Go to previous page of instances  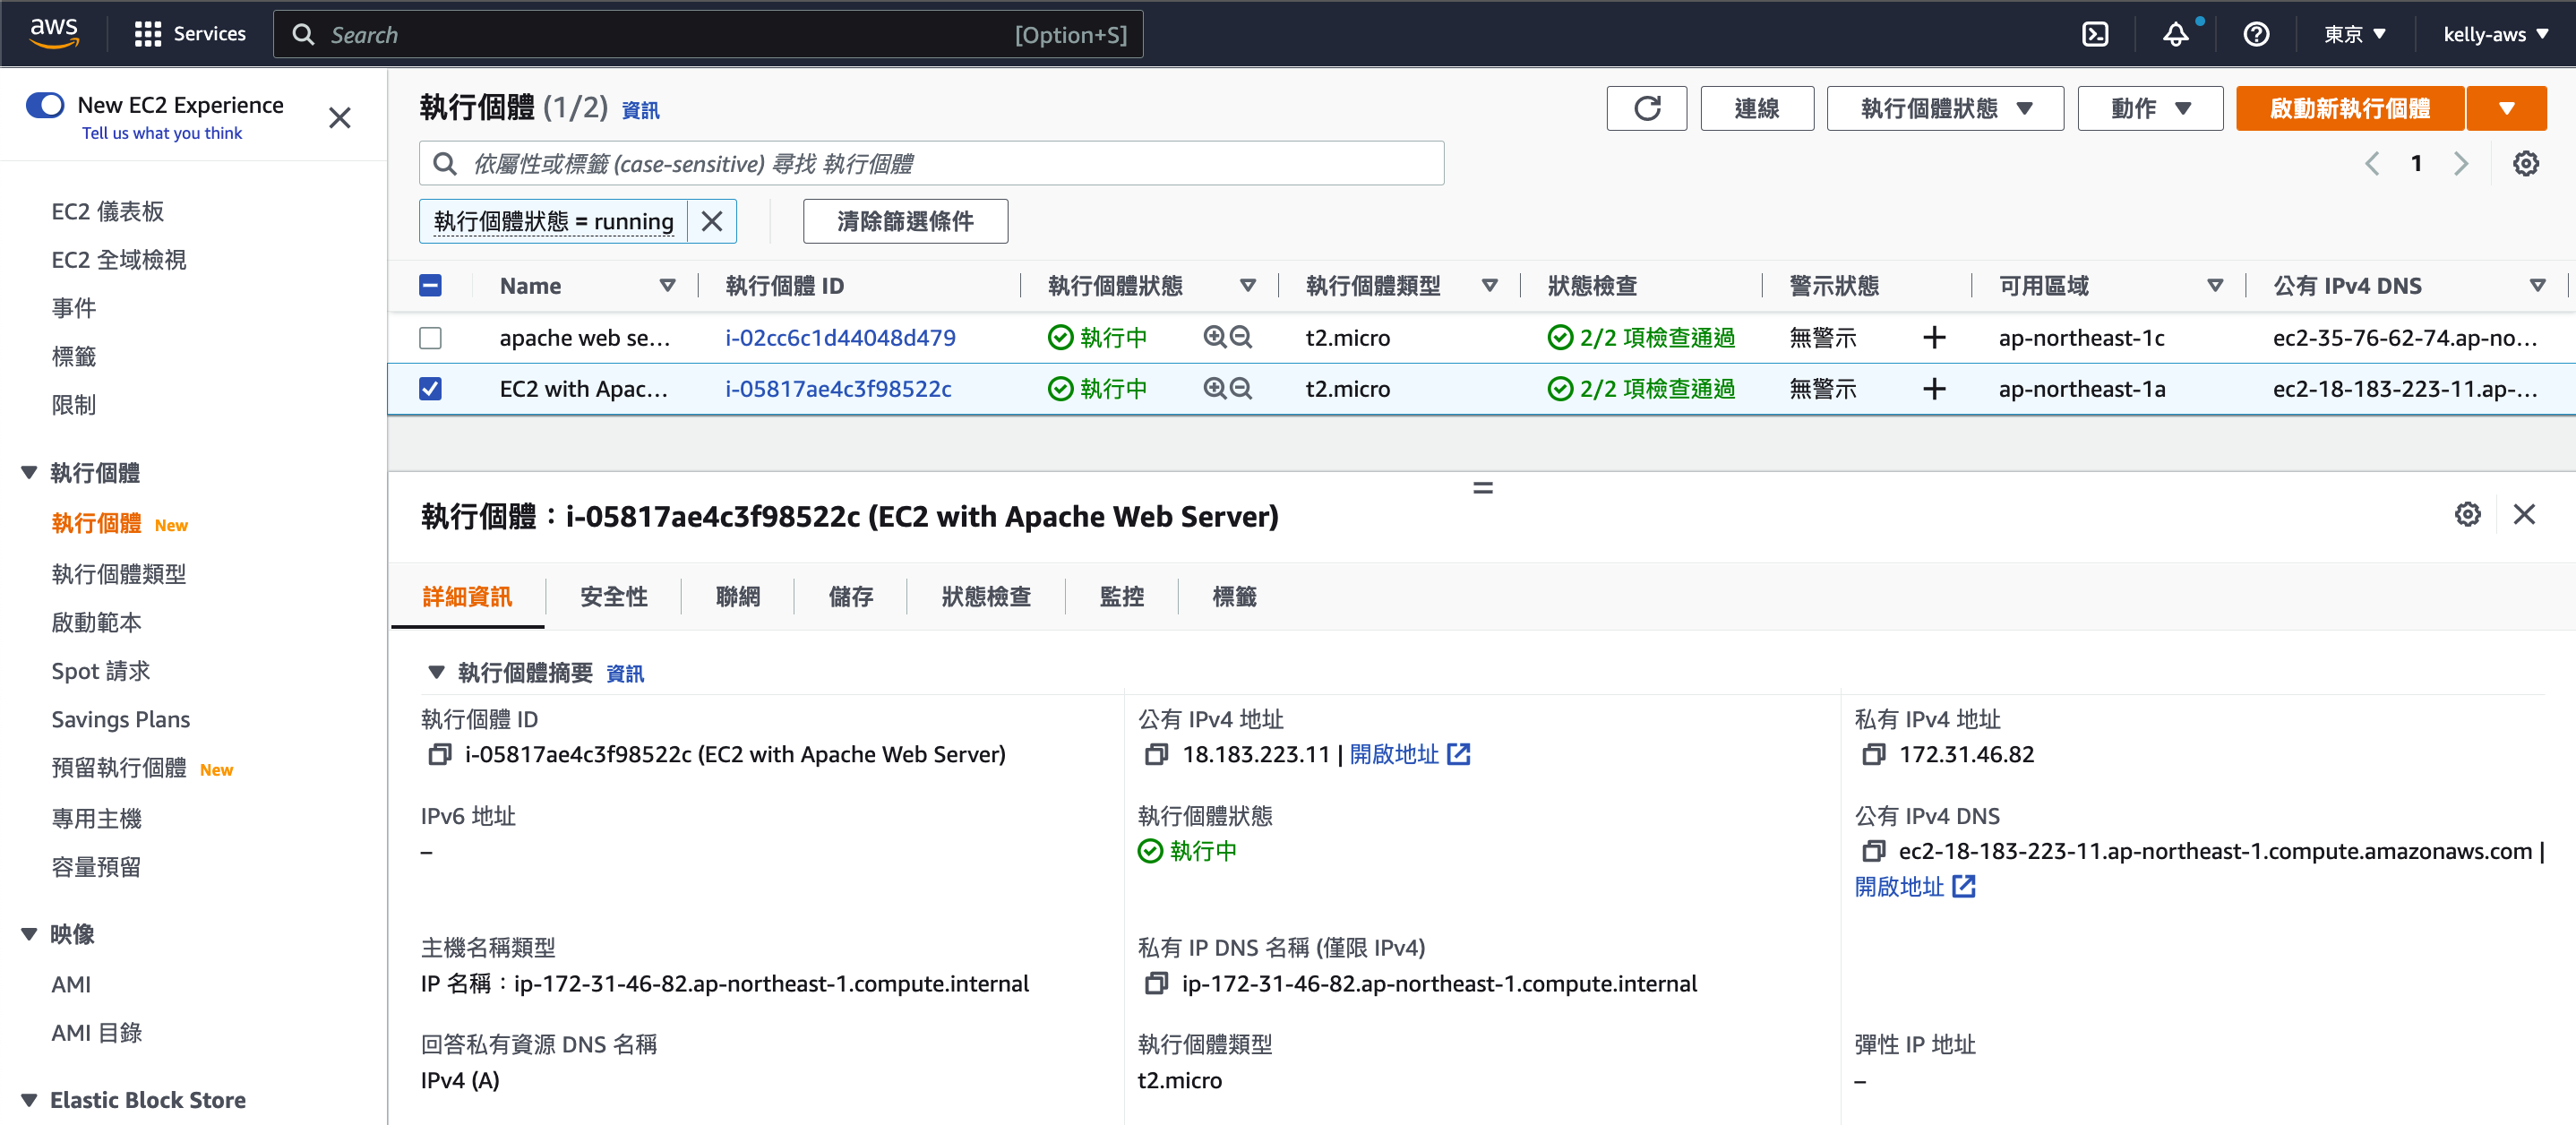(x=2371, y=164)
